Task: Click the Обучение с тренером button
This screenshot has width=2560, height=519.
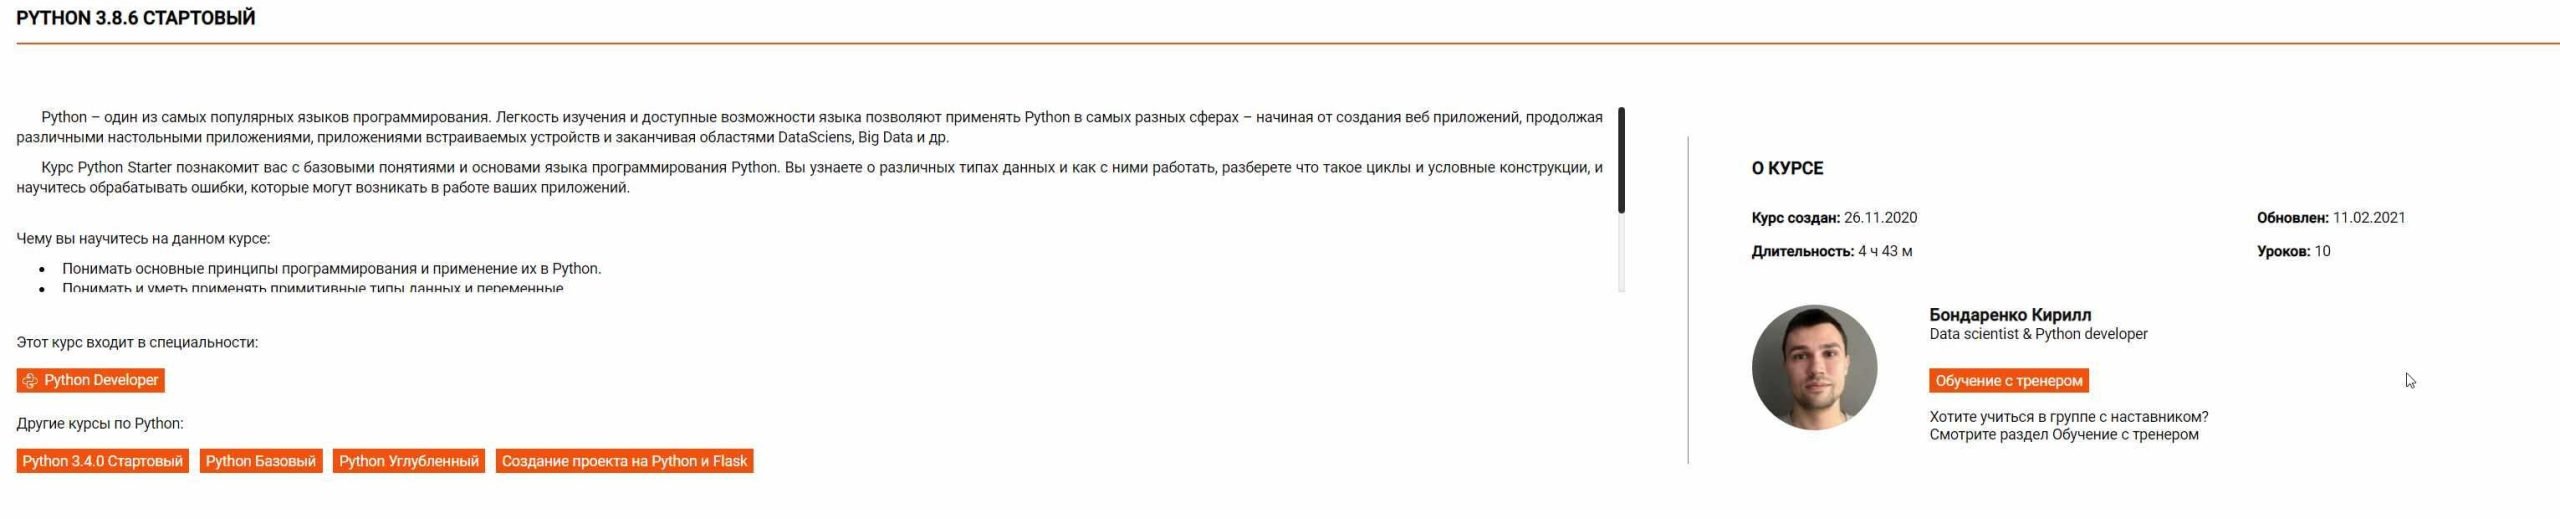Action: coord(2008,381)
